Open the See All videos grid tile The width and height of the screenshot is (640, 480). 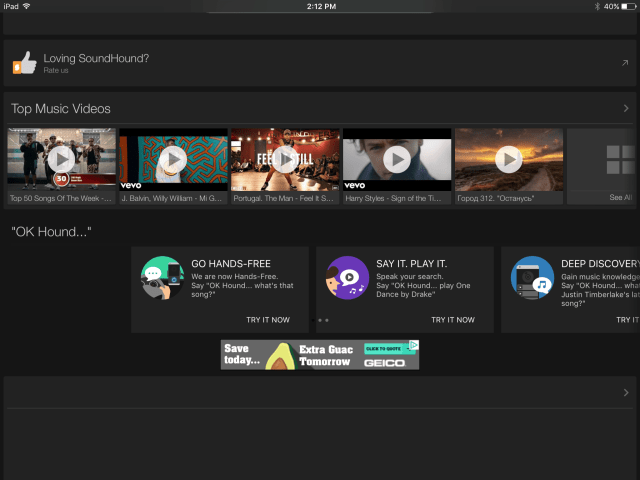(x=602, y=166)
